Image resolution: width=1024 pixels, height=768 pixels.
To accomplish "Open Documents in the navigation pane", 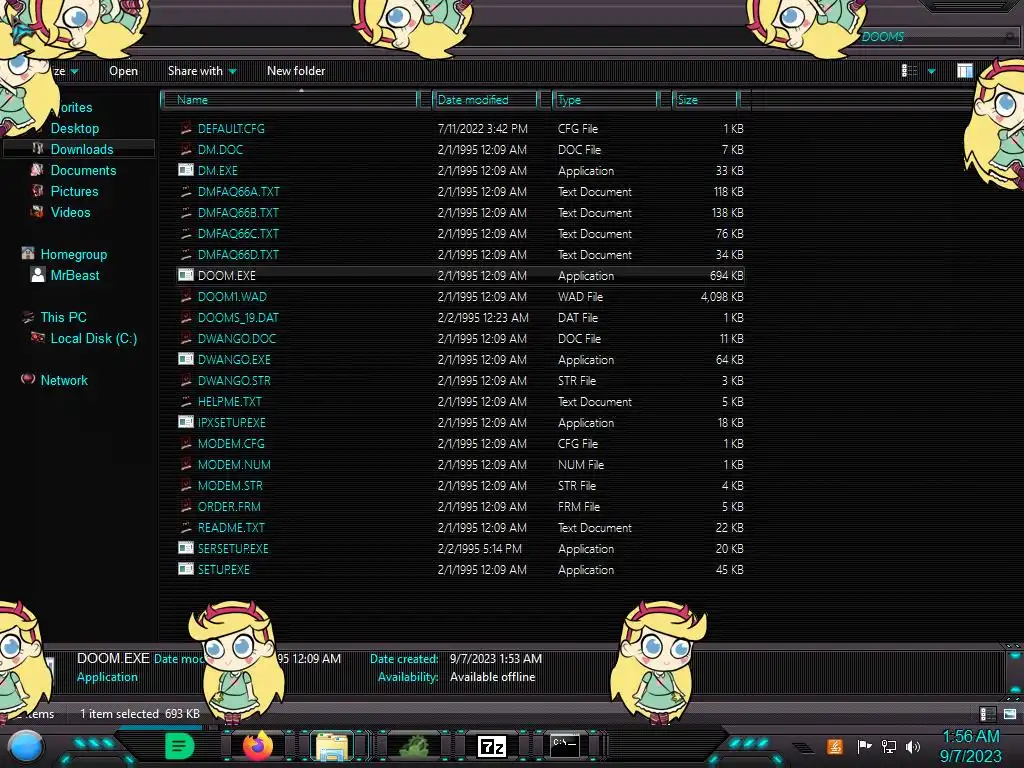I will point(83,170).
